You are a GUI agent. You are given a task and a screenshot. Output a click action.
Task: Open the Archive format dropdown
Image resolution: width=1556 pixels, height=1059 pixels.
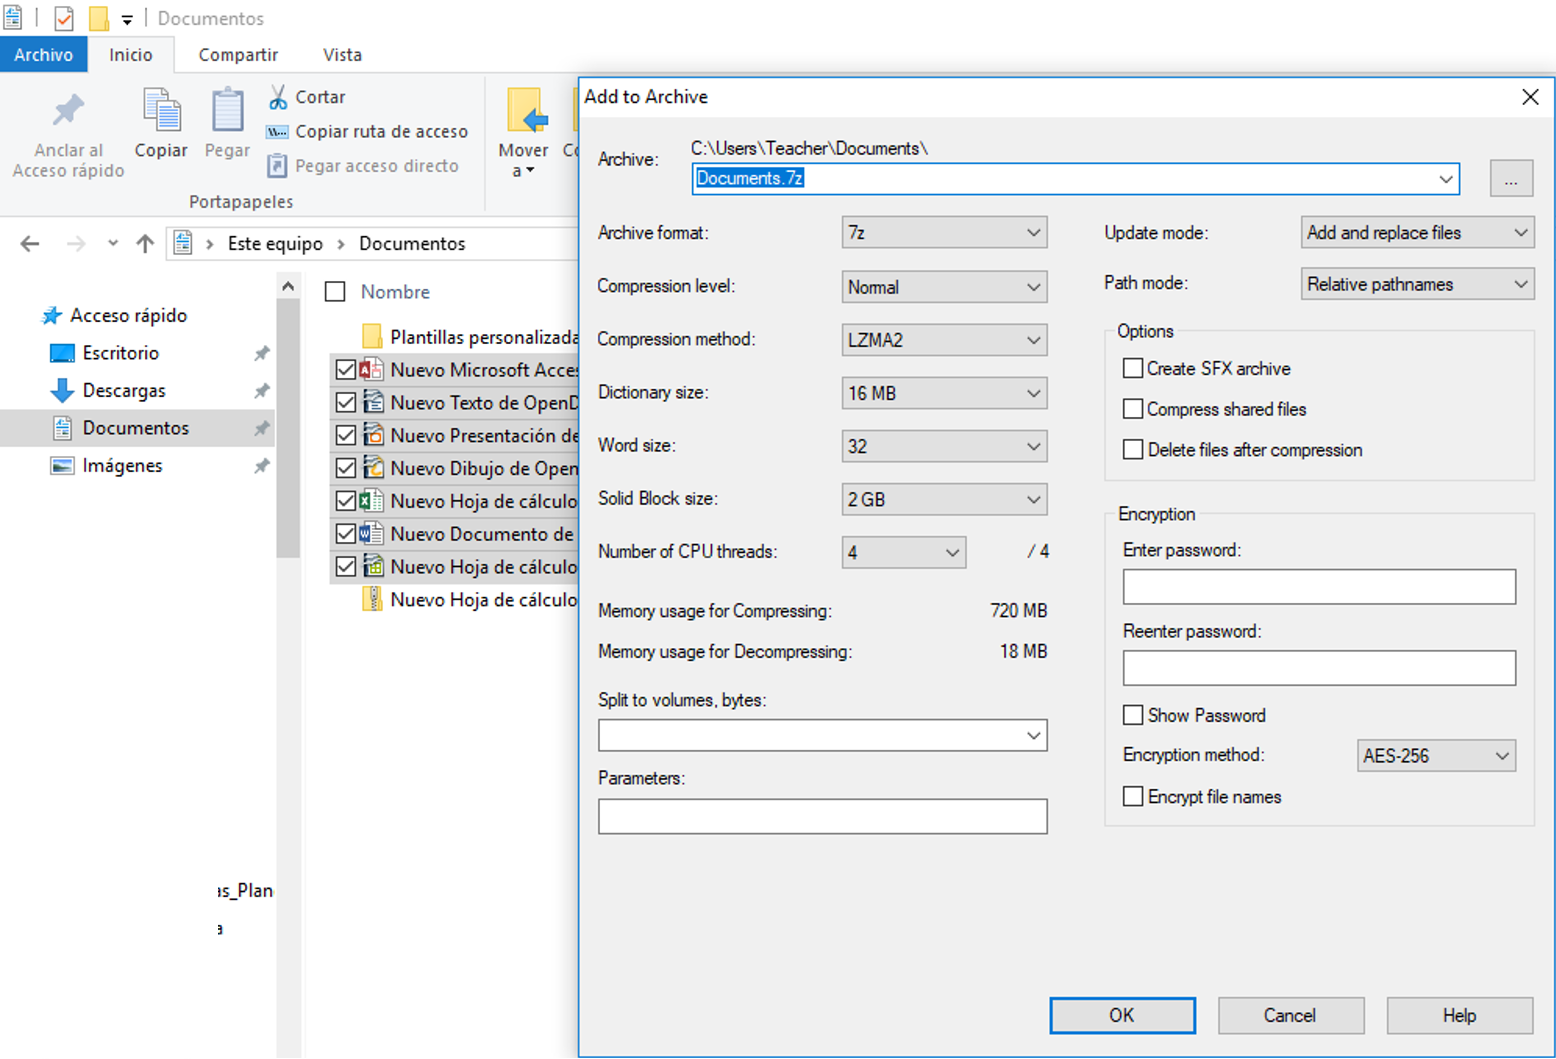pyautogui.click(x=943, y=233)
